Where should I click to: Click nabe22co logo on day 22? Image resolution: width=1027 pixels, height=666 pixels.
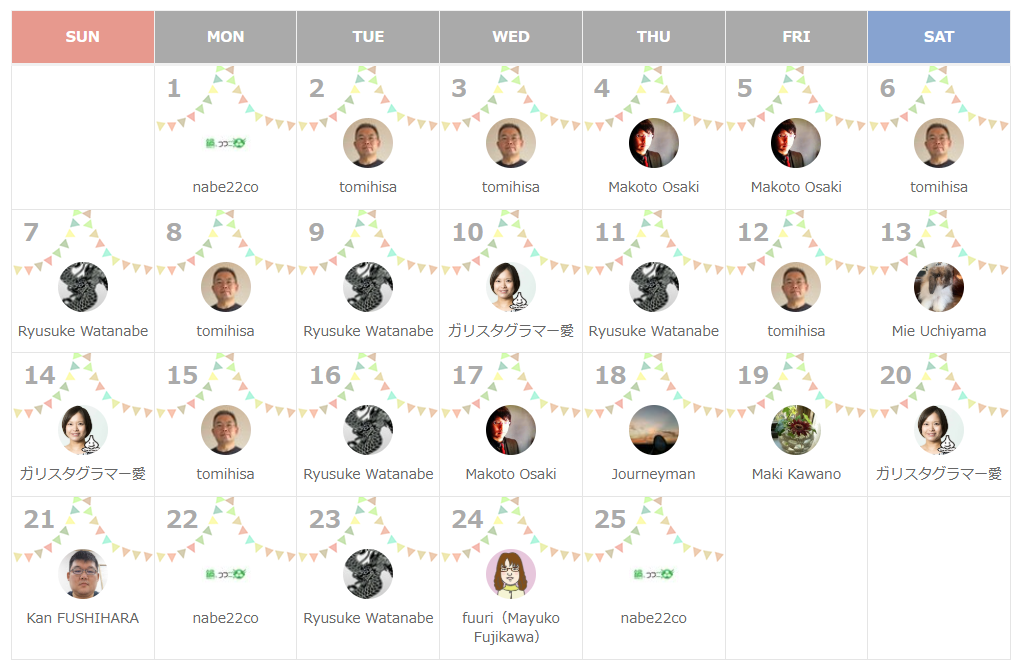click(225, 574)
